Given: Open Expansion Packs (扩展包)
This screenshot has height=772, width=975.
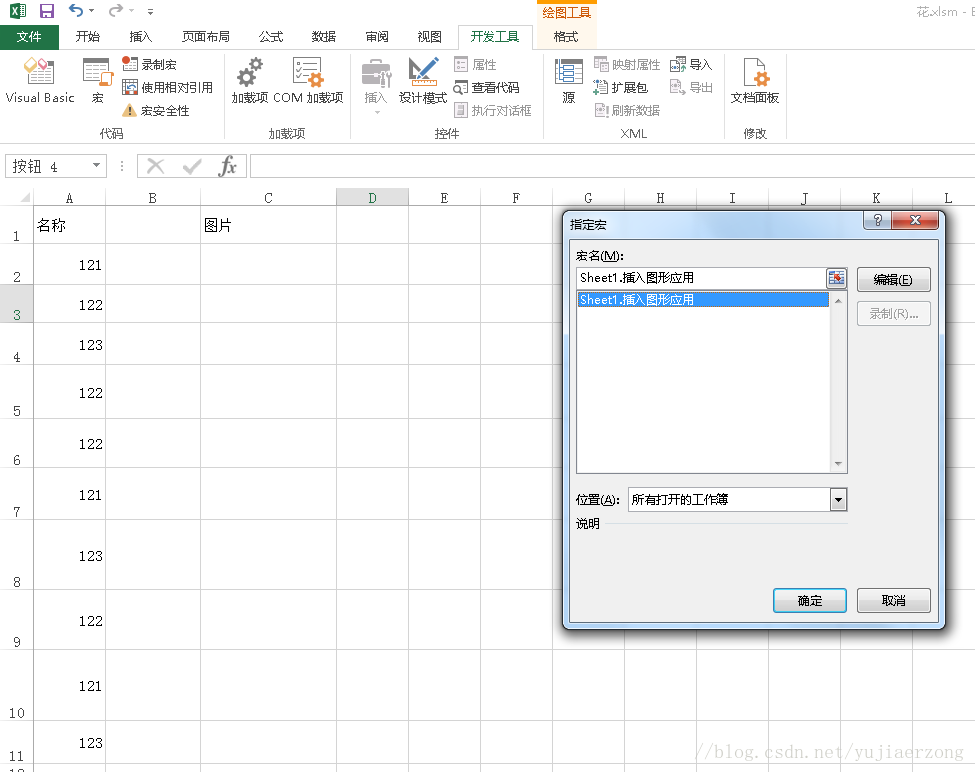Looking at the screenshot, I should tap(621, 88).
